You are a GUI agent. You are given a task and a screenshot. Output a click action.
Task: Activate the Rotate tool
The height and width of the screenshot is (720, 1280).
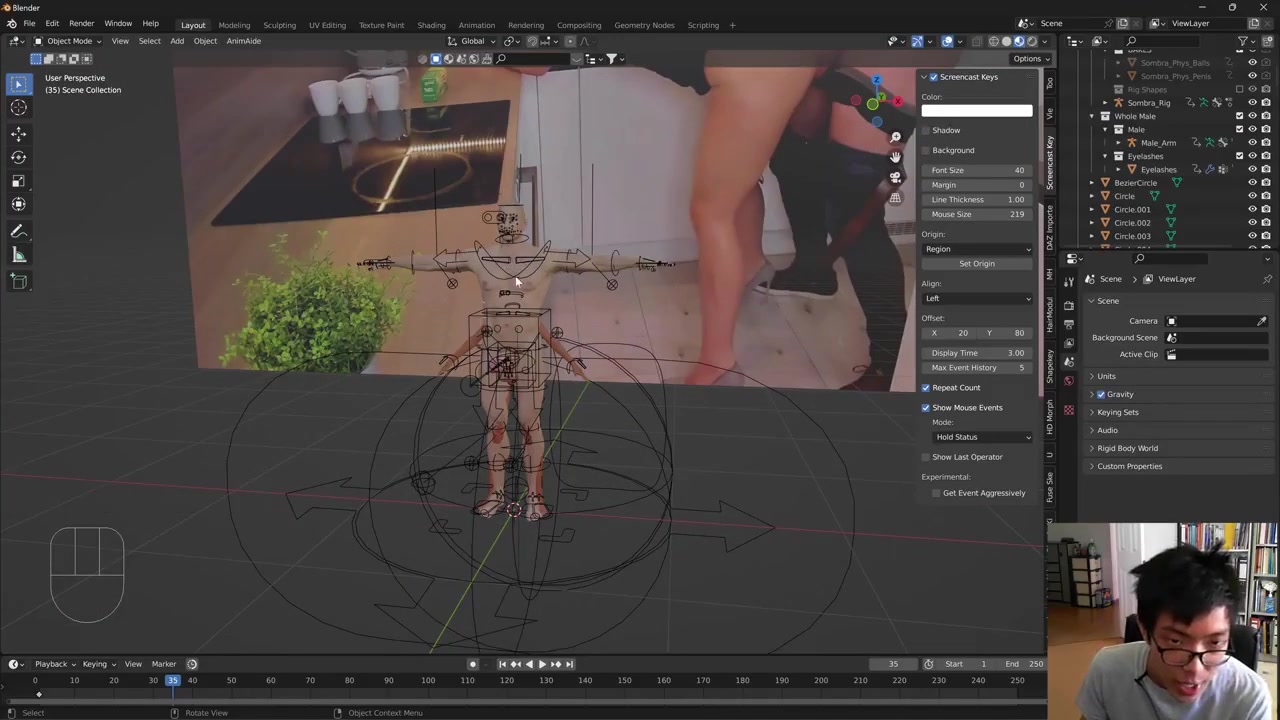coord(18,158)
